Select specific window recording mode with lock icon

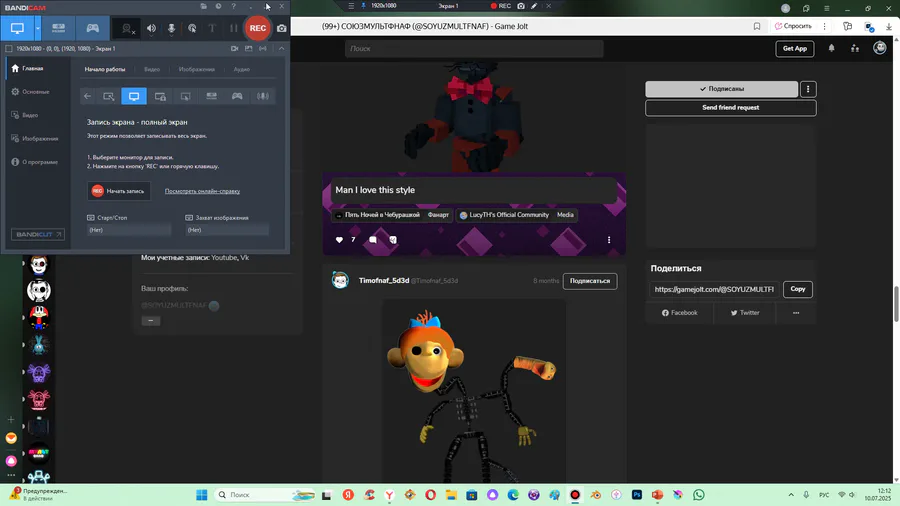click(x=160, y=96)
